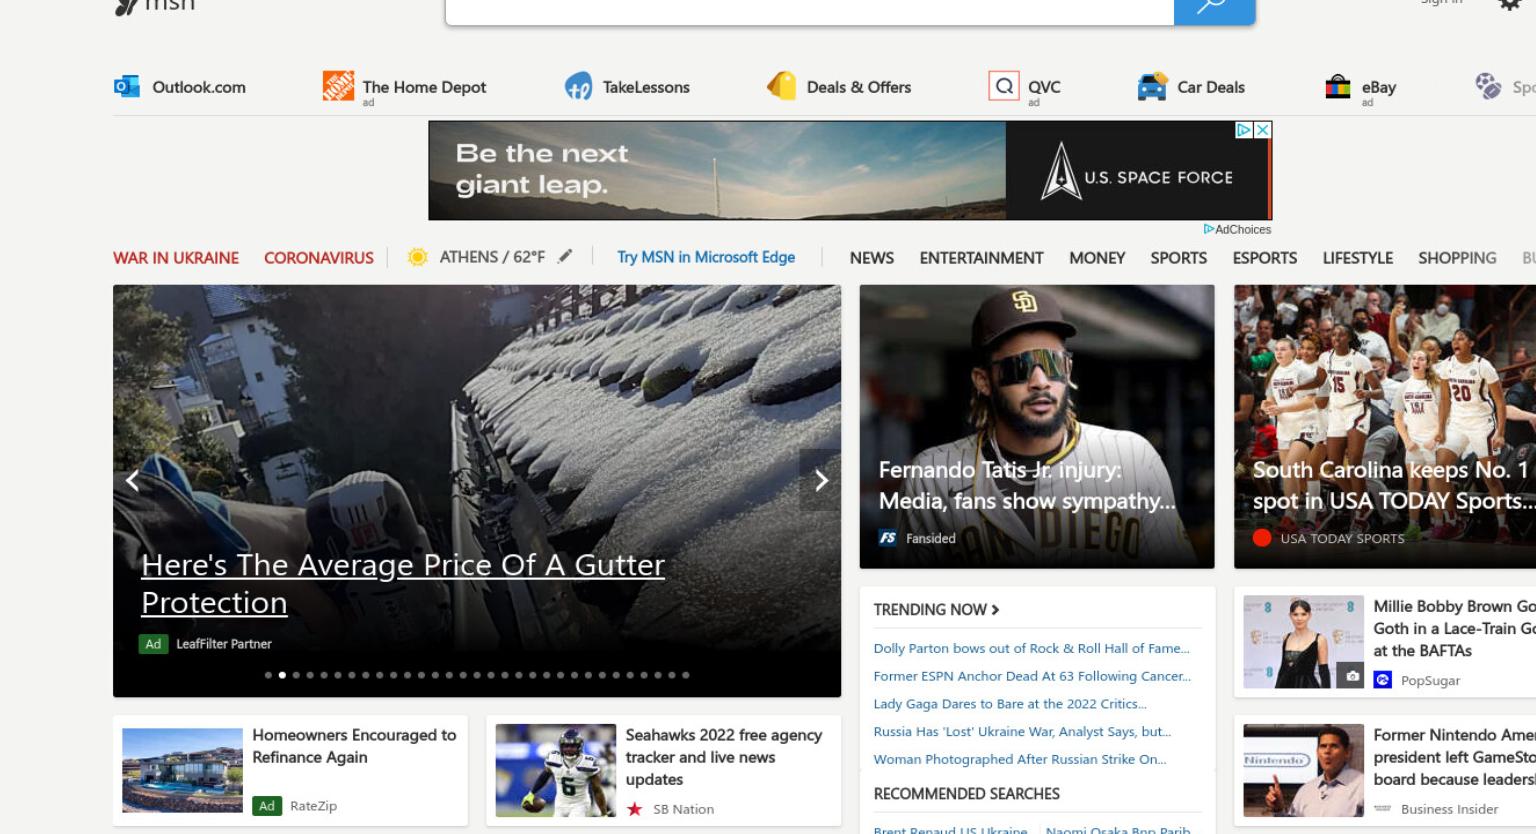Click the RateZip sponsor label
Screen dimensions: 1536x834
pos(313,806)
